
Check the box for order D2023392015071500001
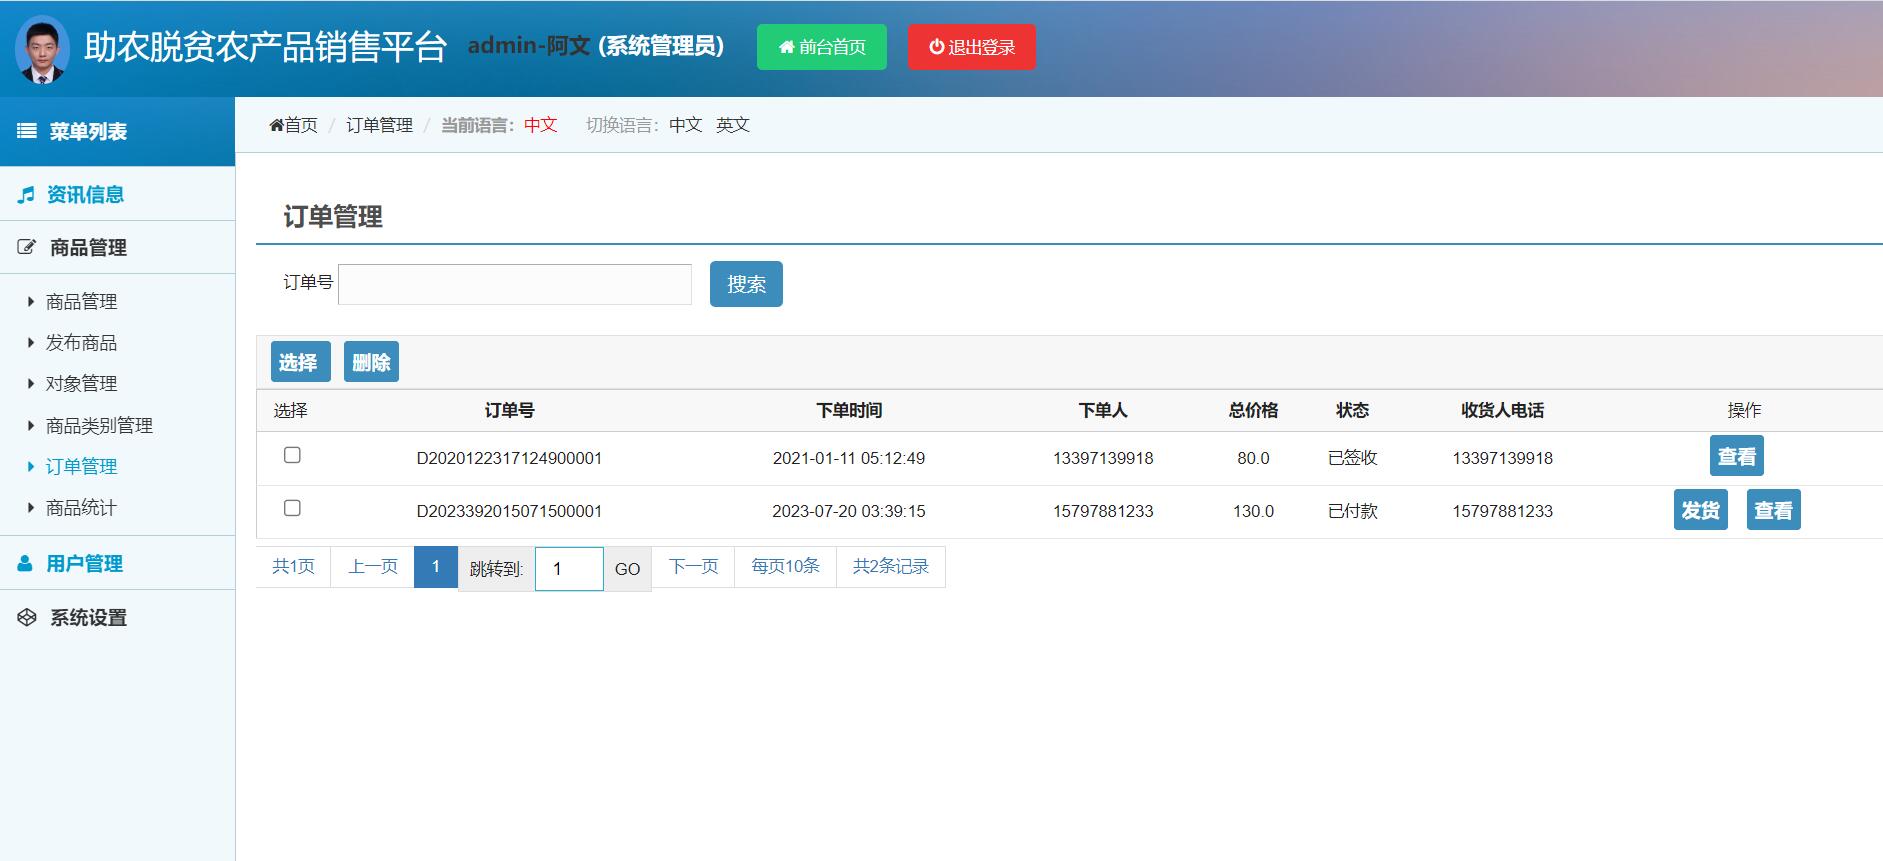pos(292,508)
